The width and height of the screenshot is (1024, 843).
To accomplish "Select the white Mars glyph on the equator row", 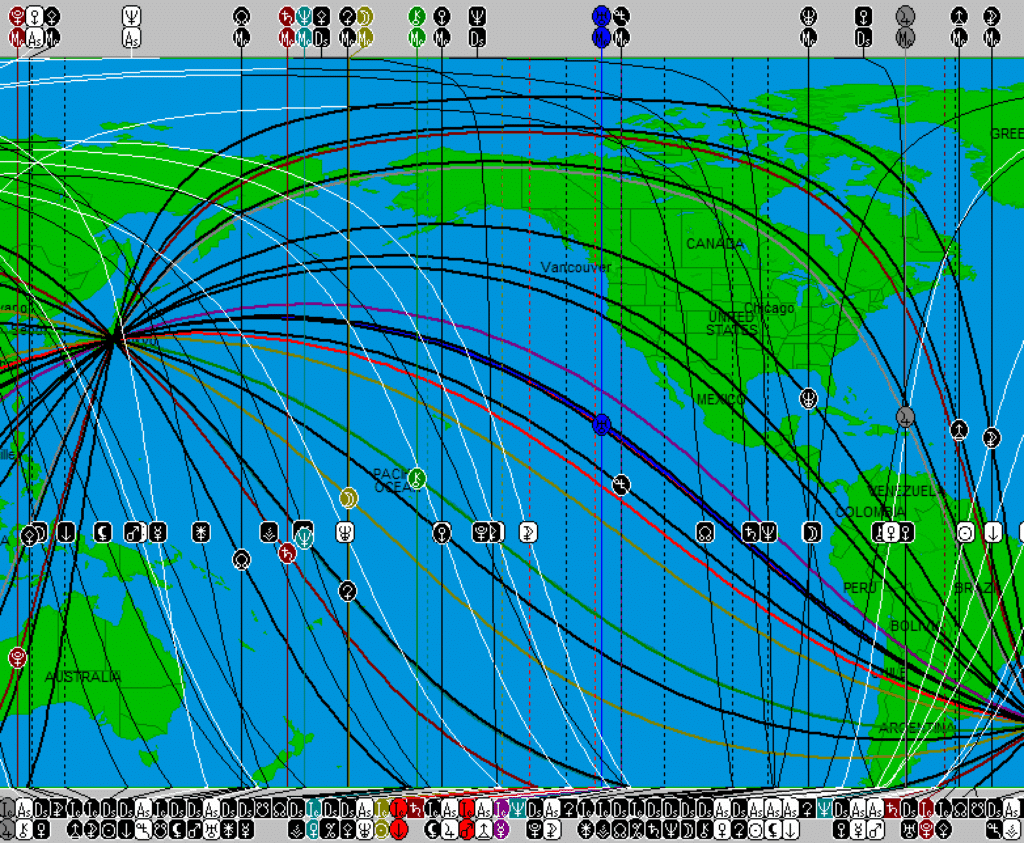I will tap(130, 532).
